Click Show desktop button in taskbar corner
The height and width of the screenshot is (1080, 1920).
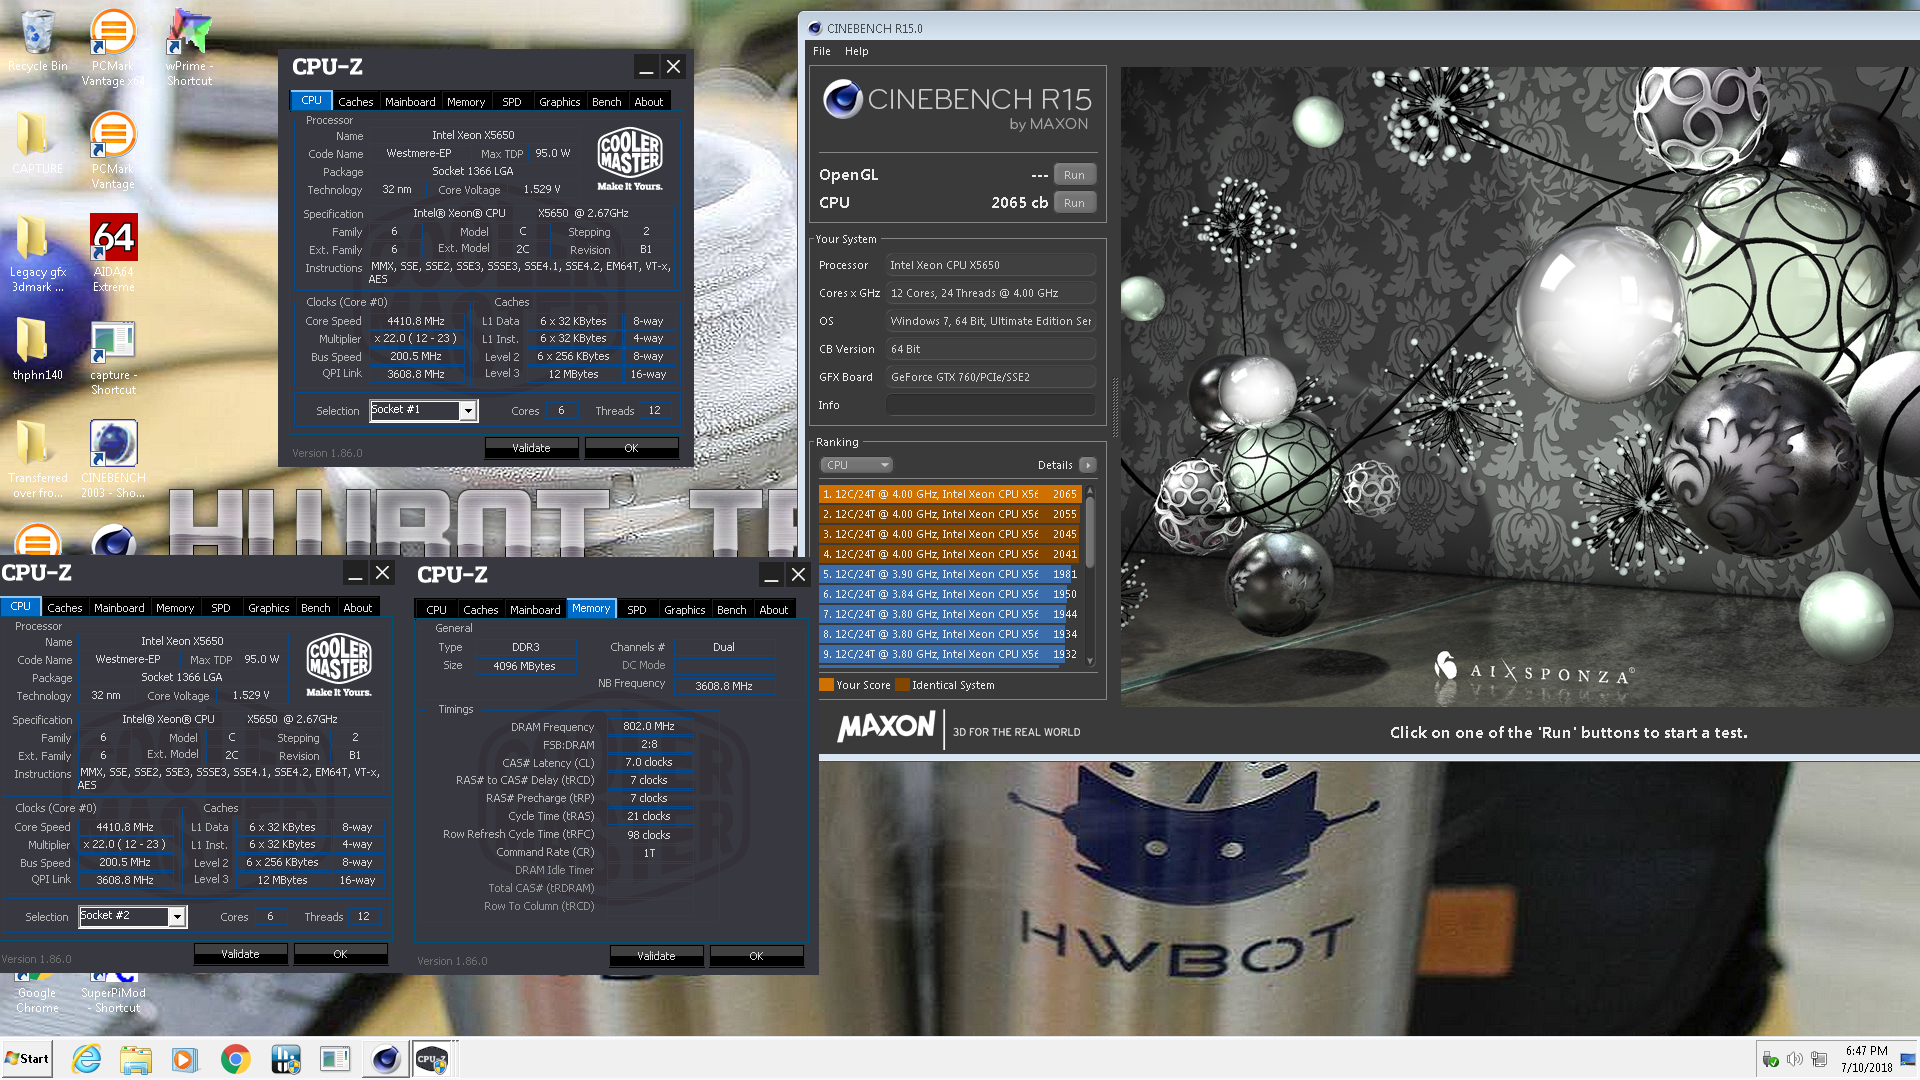pos(1909,1059)
